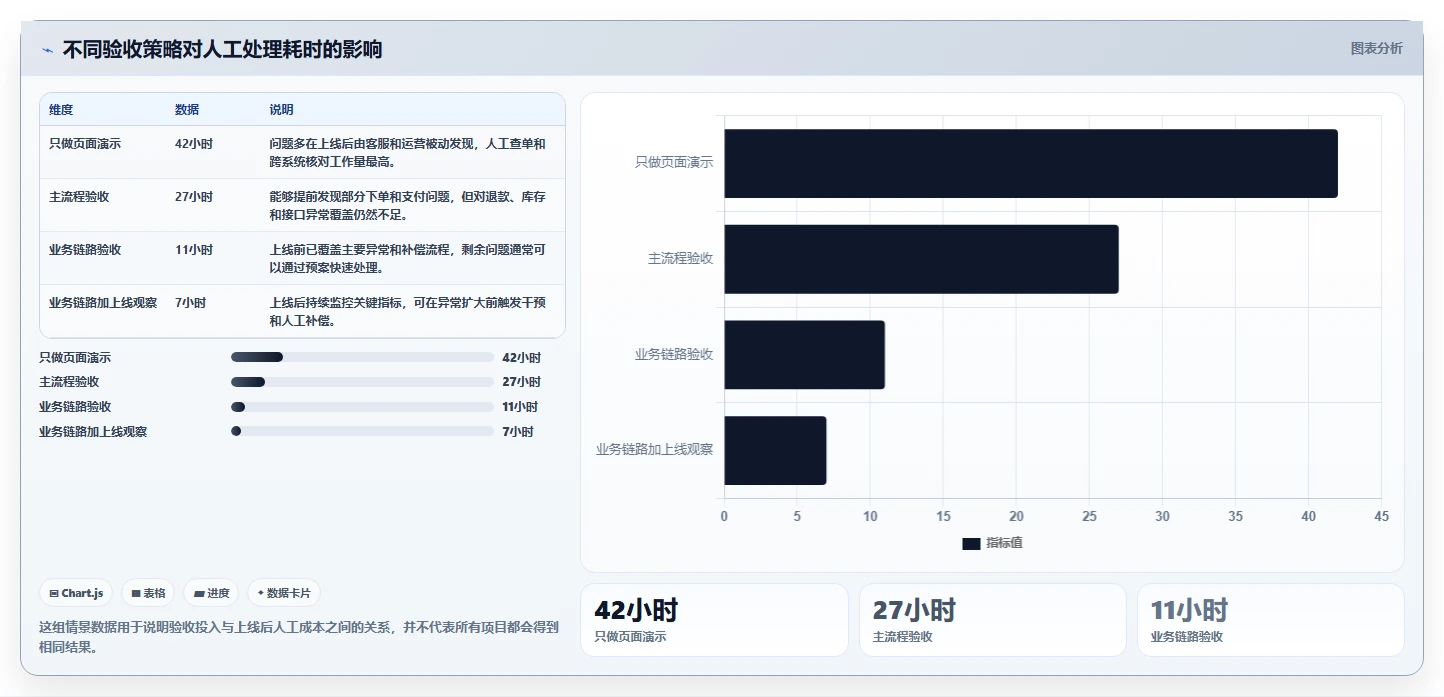This screenshot has width=1444, height=697.
Task: Click the 业务链路加上线观察 bar in chart
Action: click(x=775, y=450)
